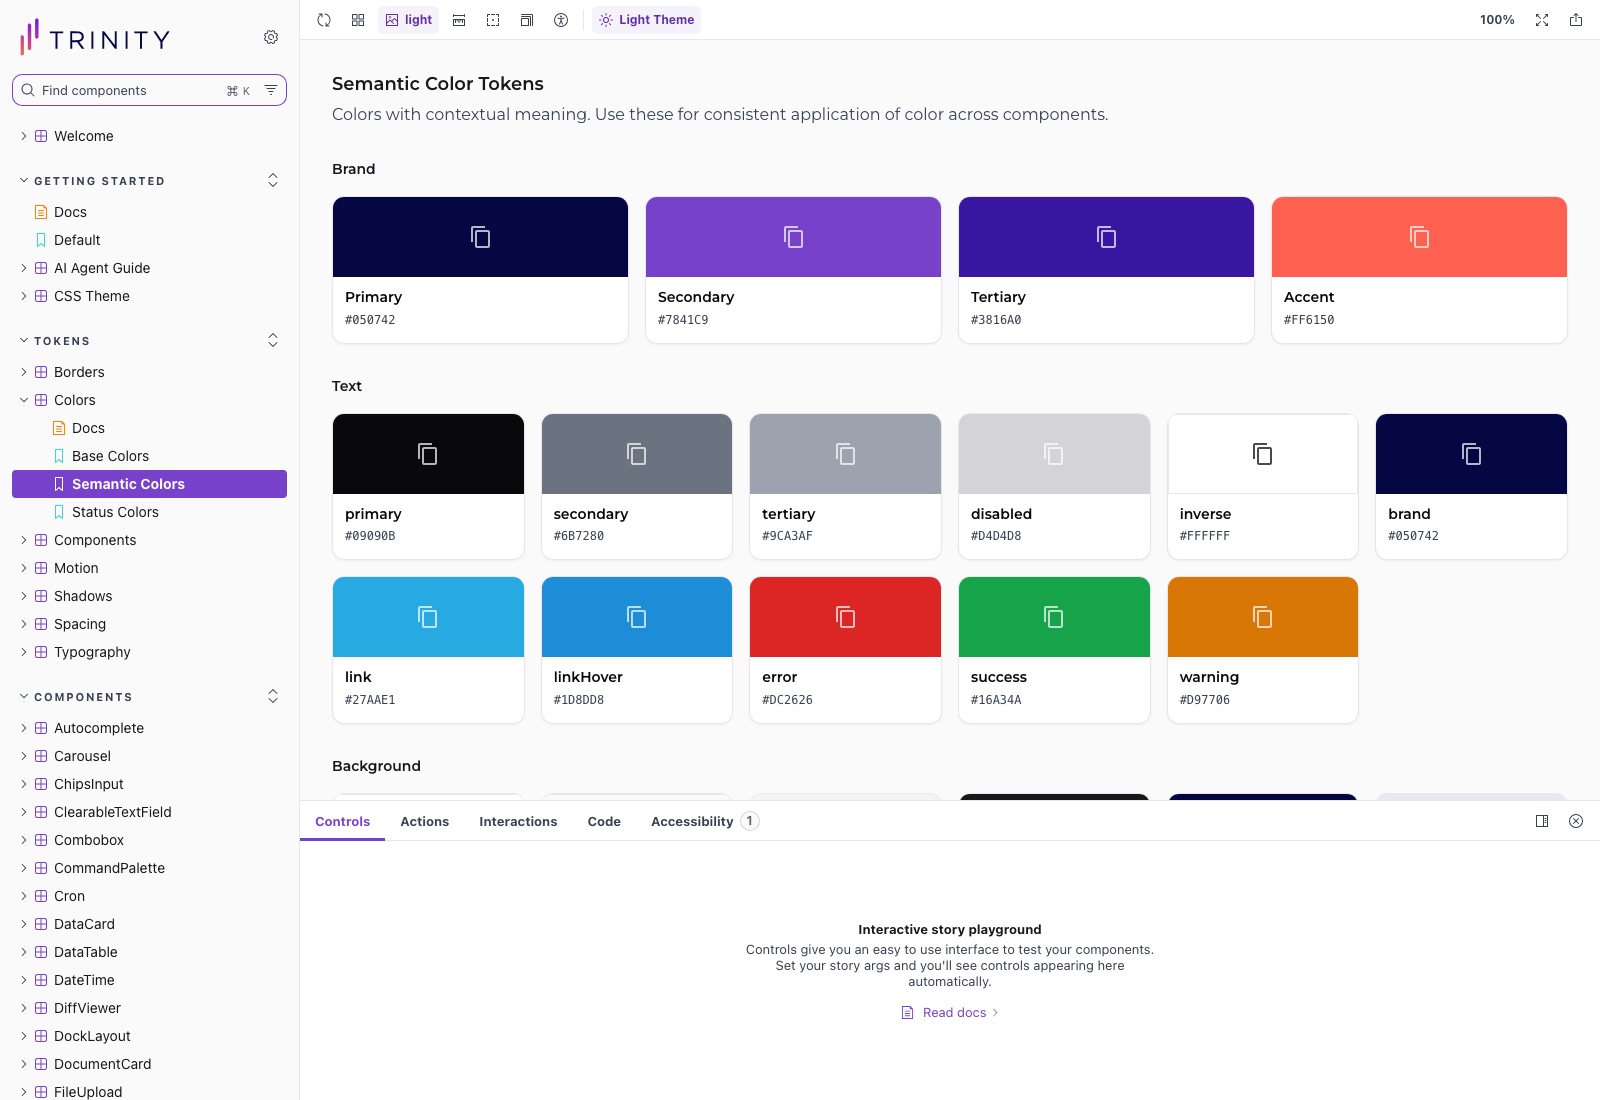This screenshot has height=1100, width=1600.
Task: Copy the inverse text color icon
Action: pos(1263,454)
